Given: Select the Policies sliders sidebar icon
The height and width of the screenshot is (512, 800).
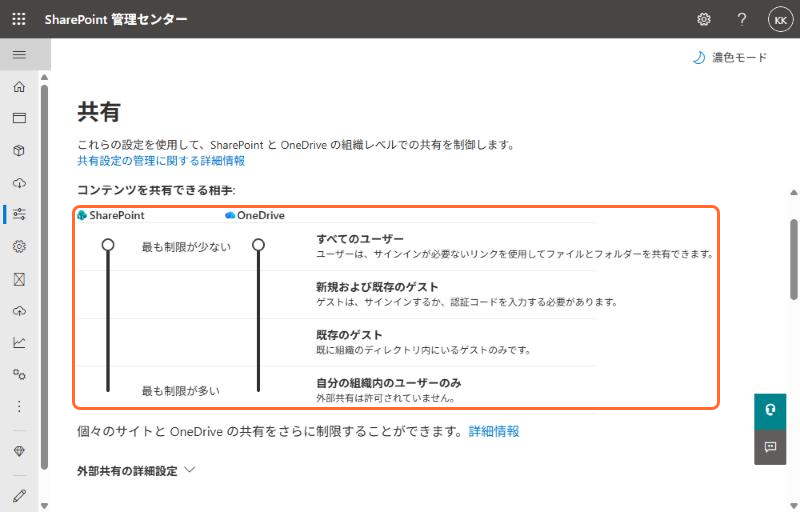Looking at the screenshot, I should (x=19, y=214).
